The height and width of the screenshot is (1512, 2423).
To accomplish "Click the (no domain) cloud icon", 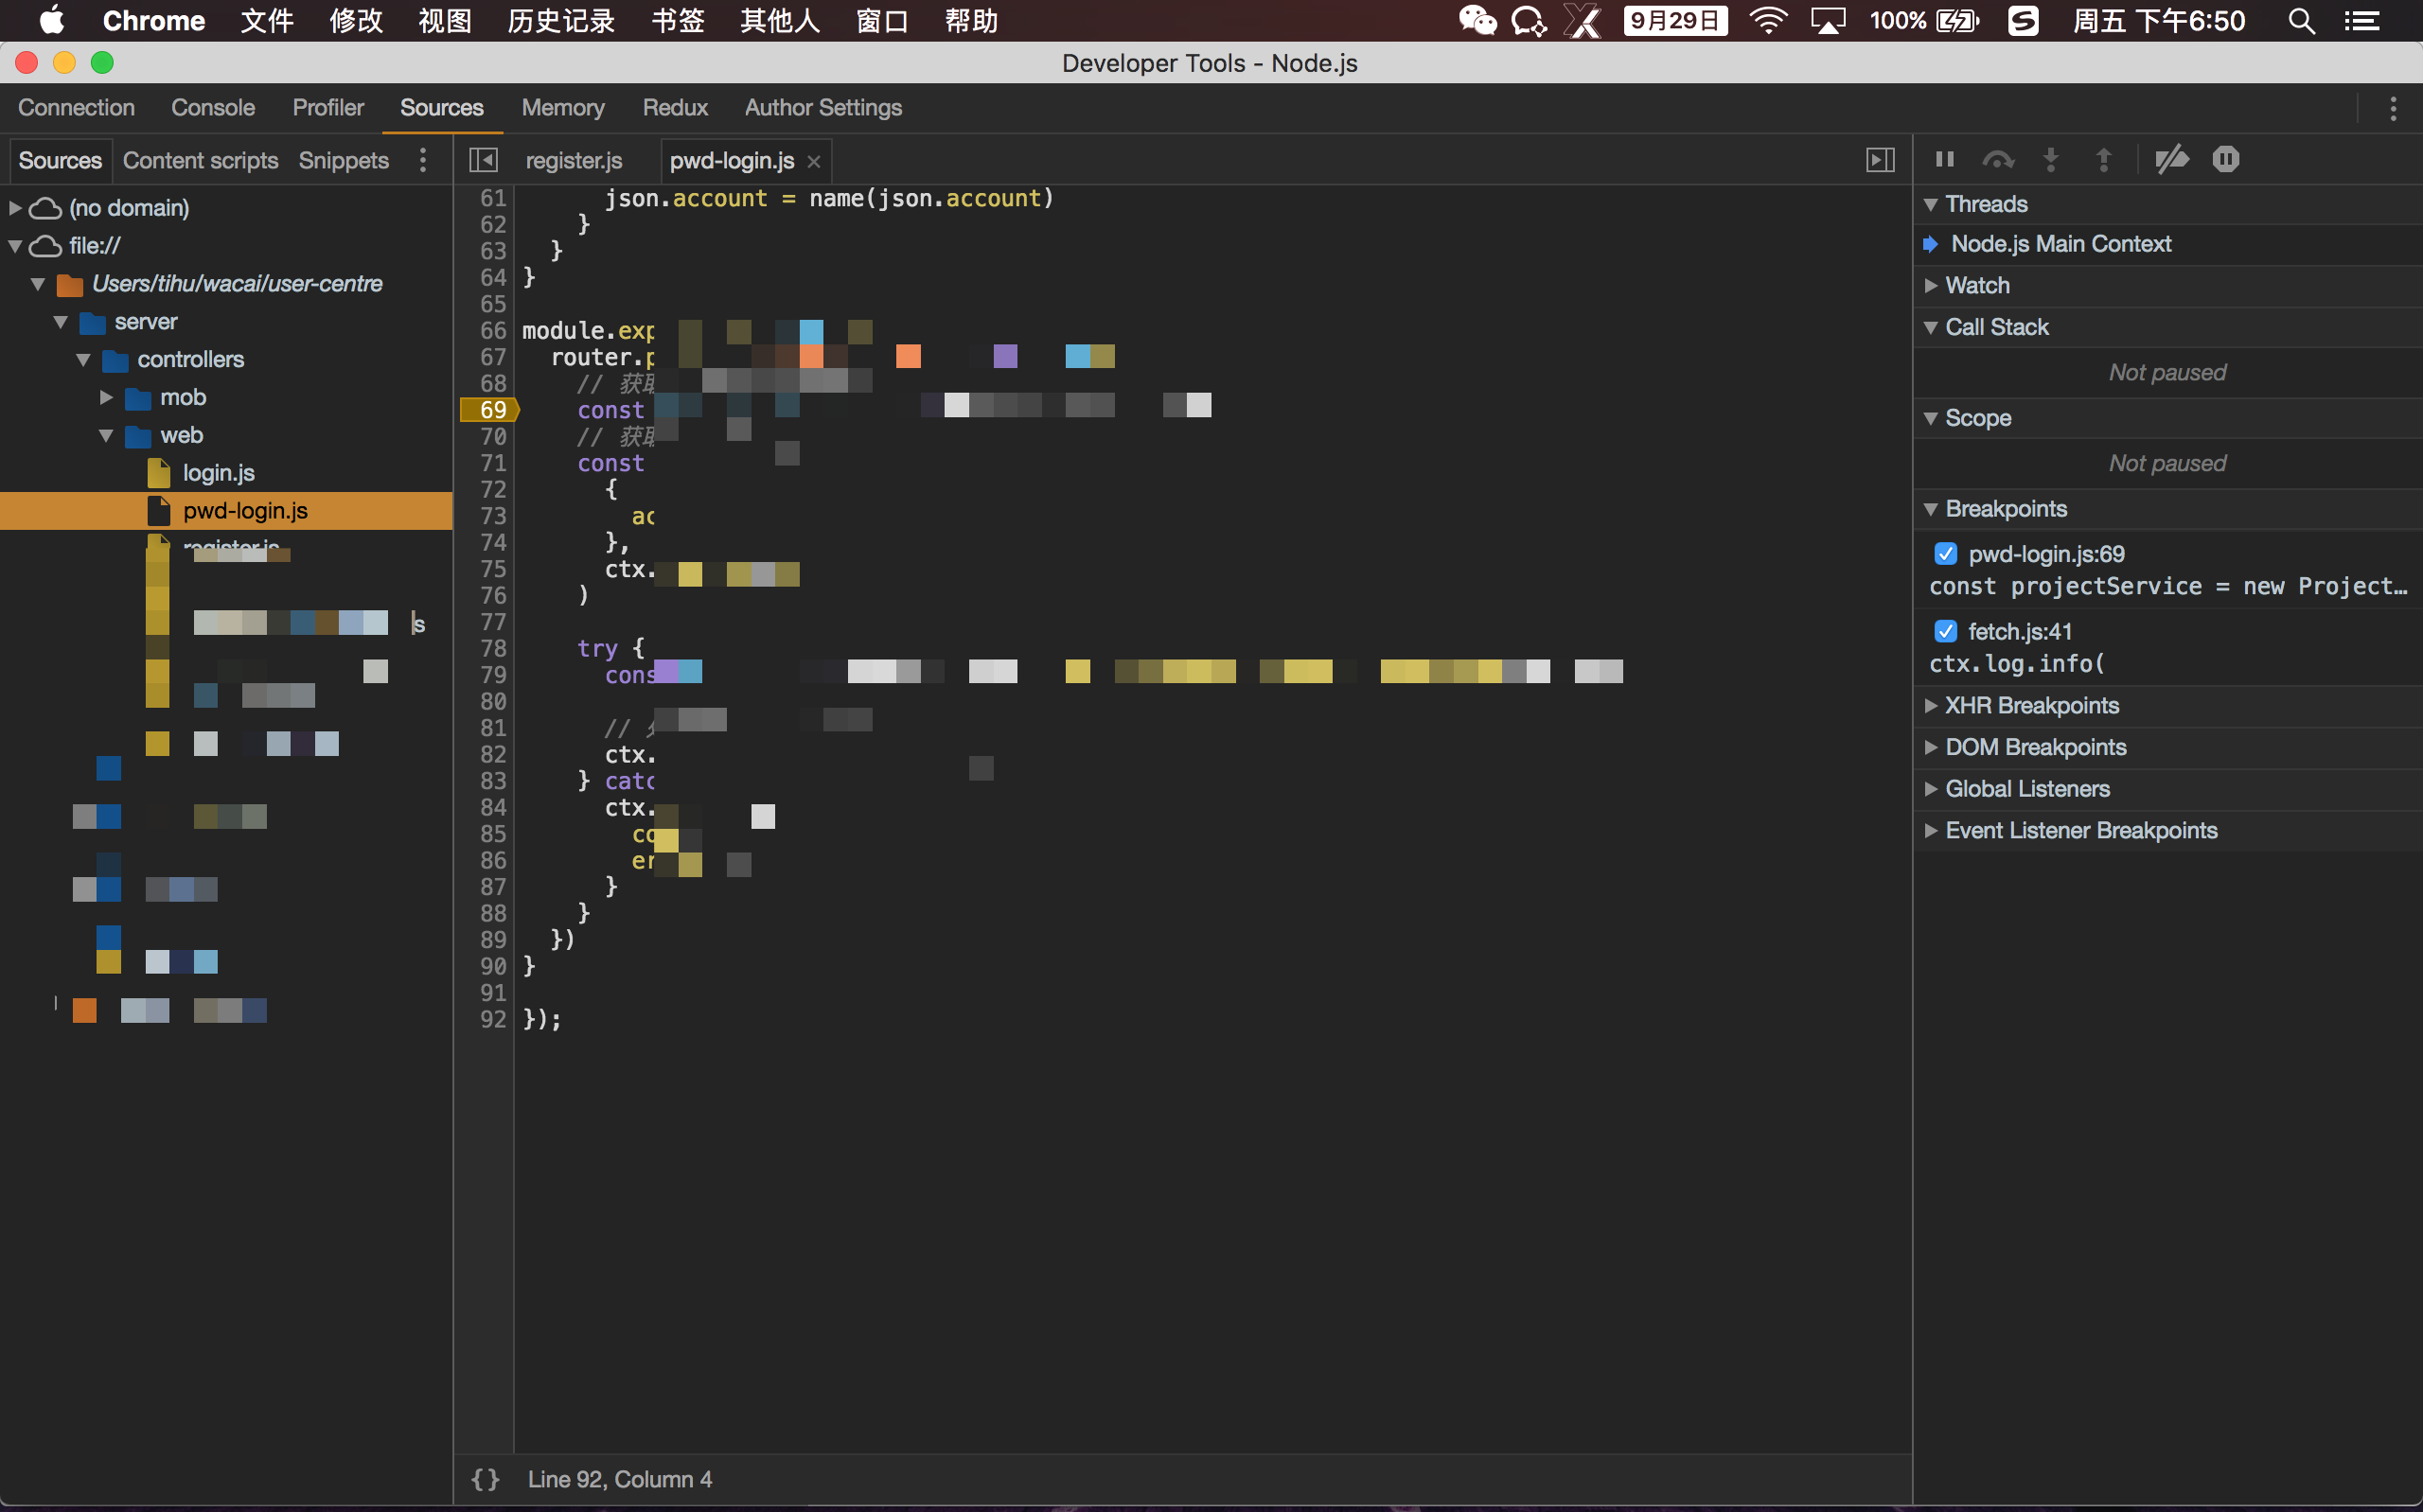I will tap(45, 208).
